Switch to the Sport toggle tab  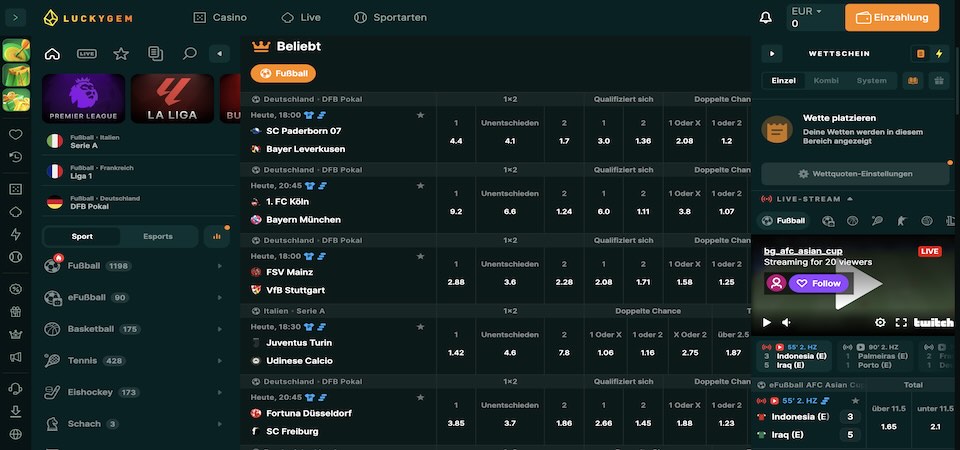(82, 236)
